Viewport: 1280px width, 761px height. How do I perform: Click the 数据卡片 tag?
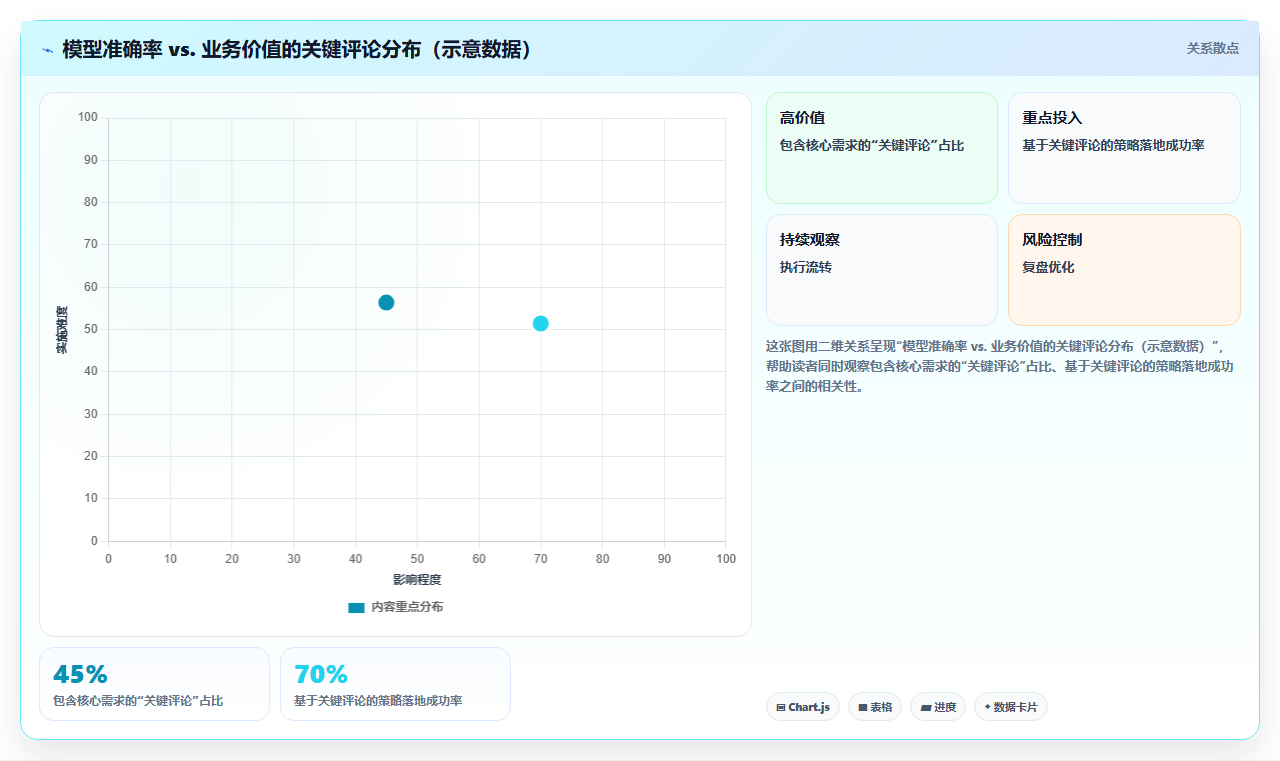click(x=1011, y=707)
